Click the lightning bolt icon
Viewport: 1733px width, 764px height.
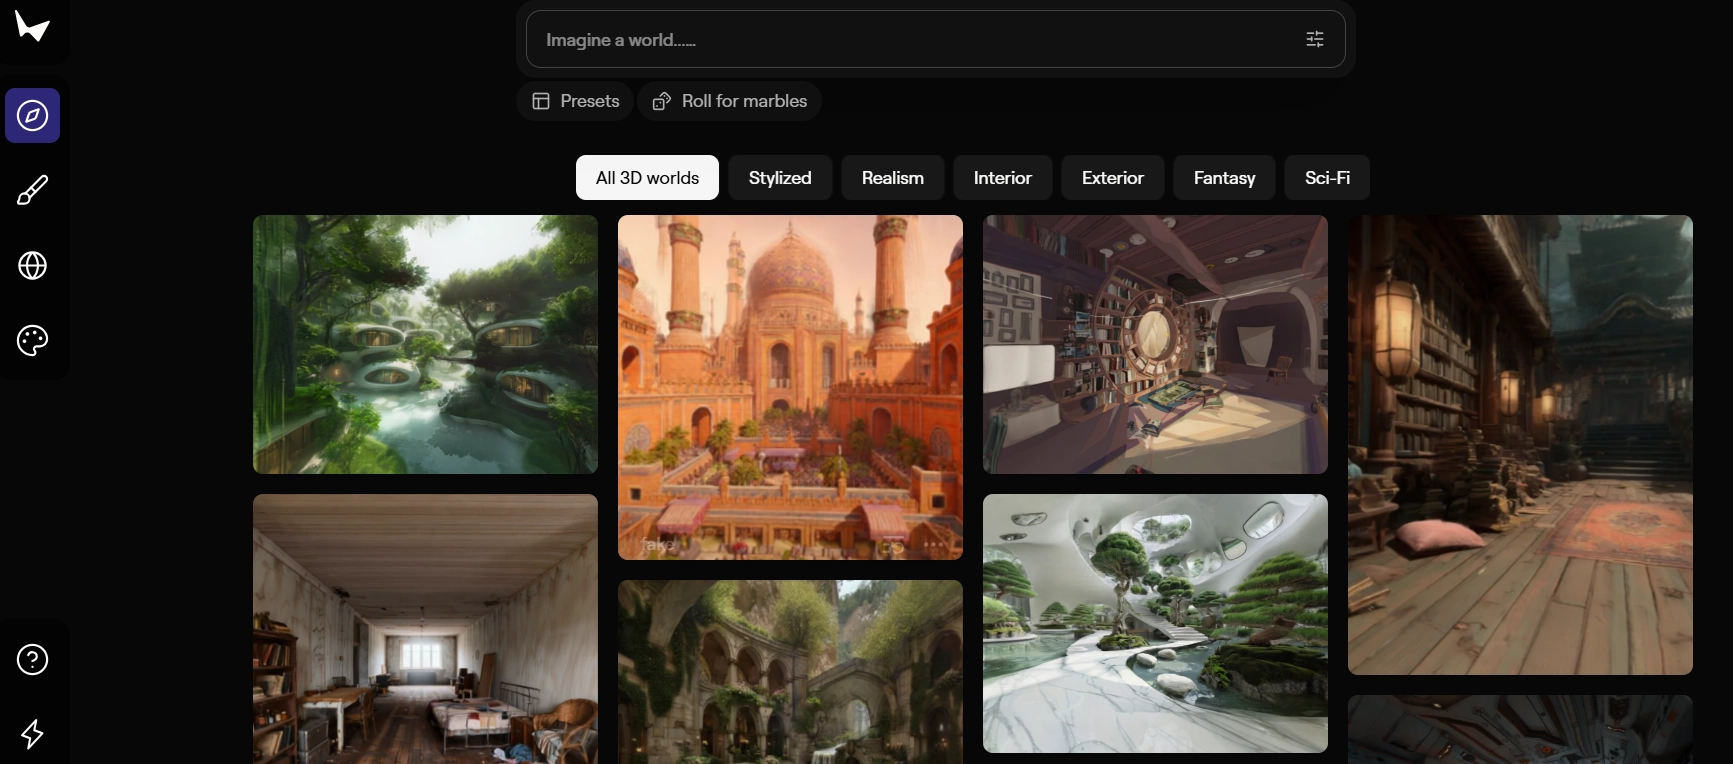(x=32, y=734)
